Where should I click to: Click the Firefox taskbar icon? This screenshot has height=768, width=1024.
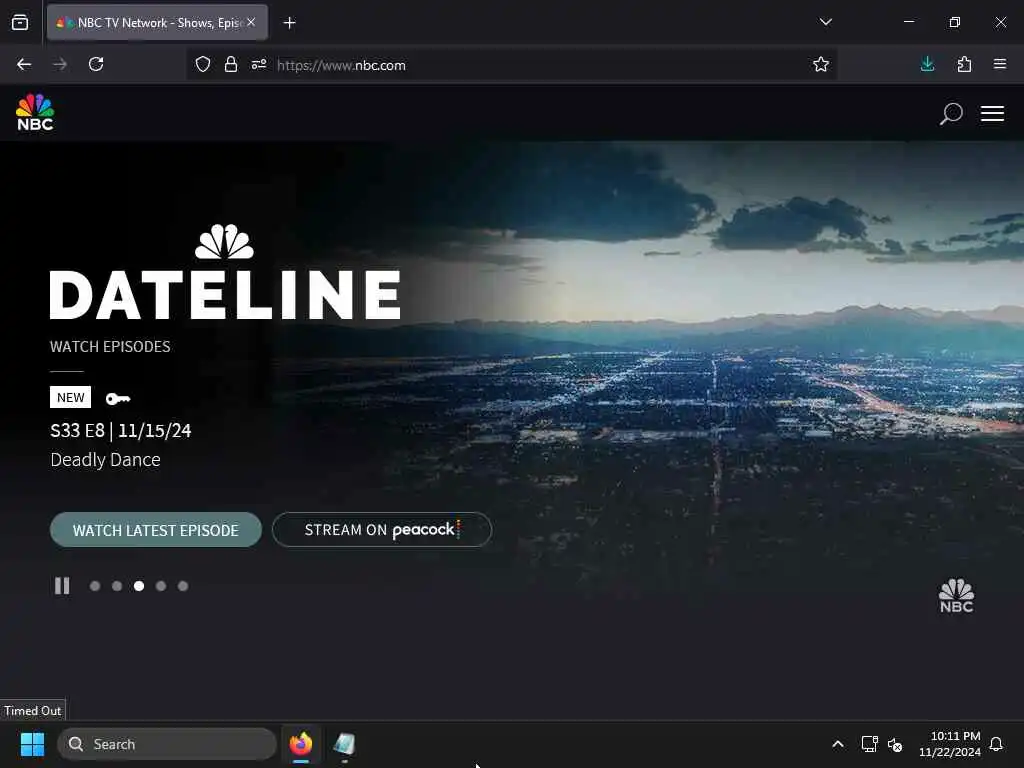click(301, 744)
